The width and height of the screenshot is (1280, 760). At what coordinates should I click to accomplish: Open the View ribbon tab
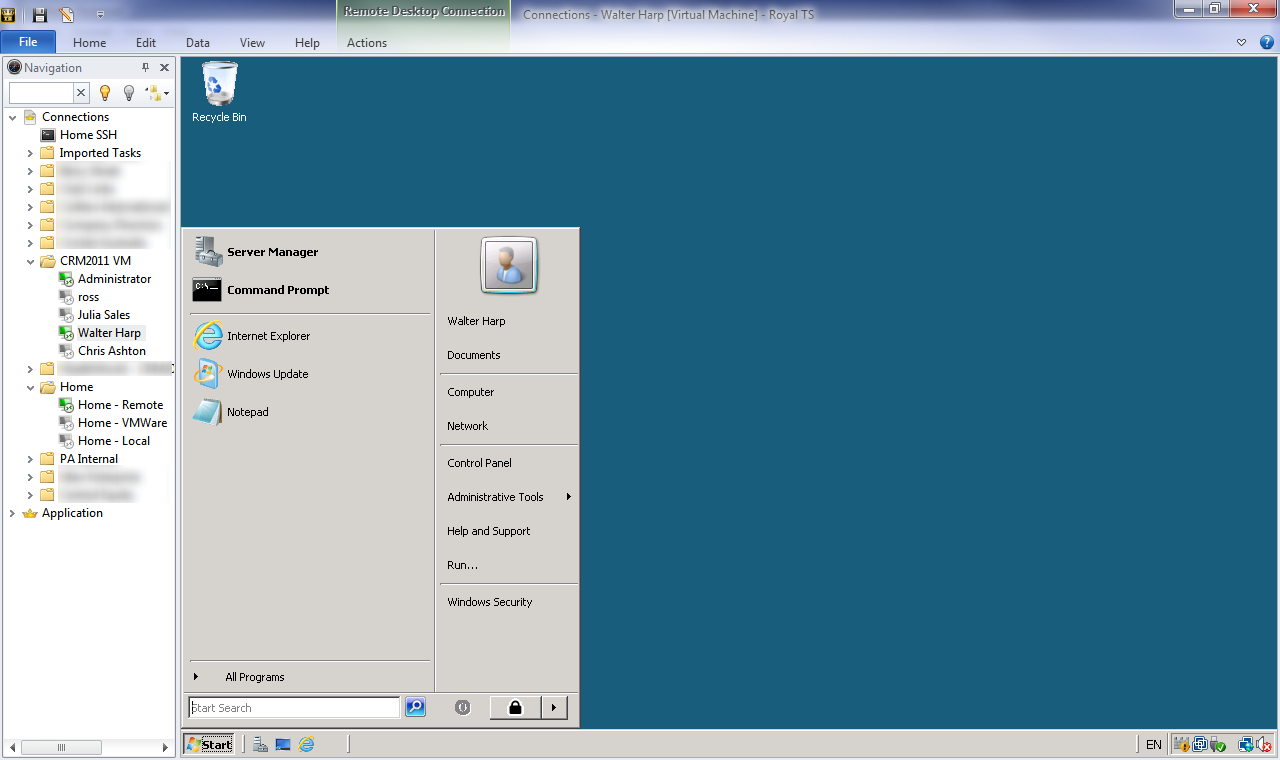tap(252, 43)
